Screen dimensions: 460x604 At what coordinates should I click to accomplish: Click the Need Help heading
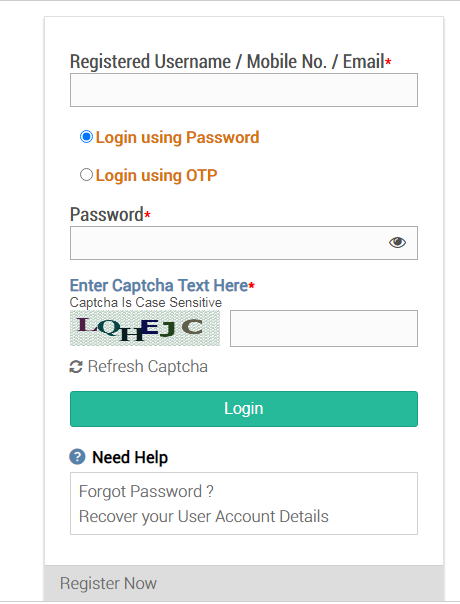(130, 458)
